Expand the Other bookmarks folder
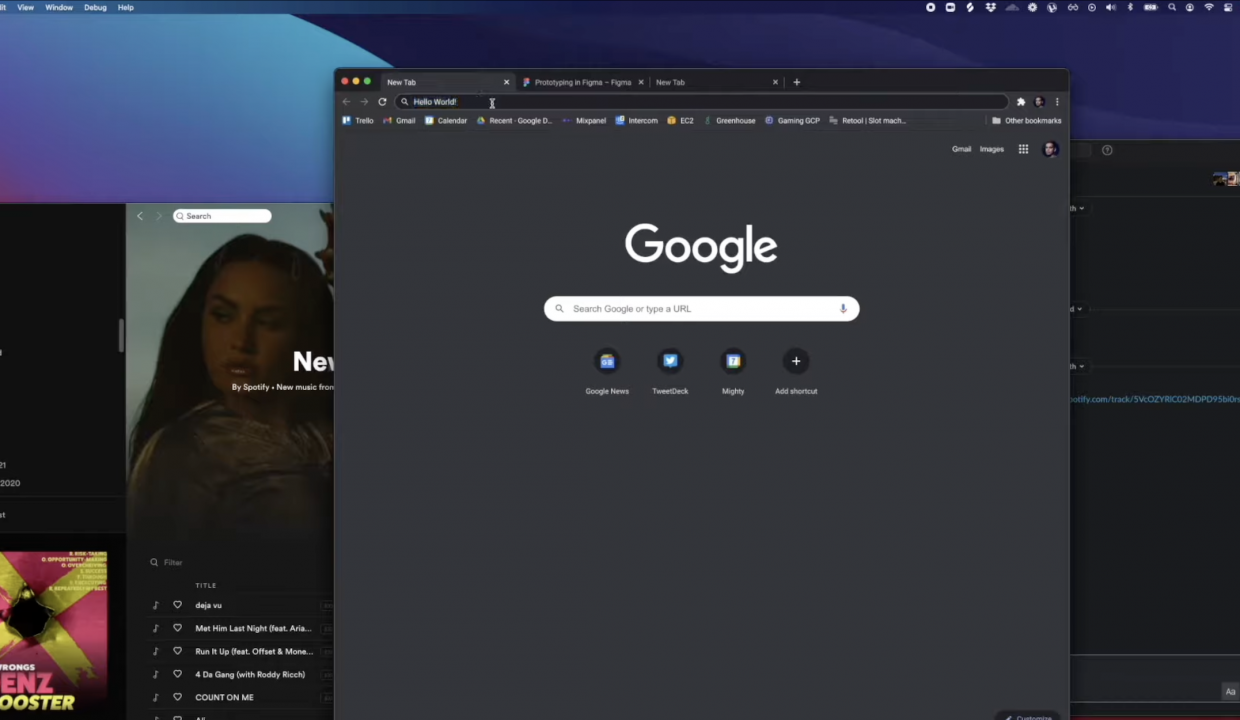Screen dimensions: 1240x720 [1027, 120]
